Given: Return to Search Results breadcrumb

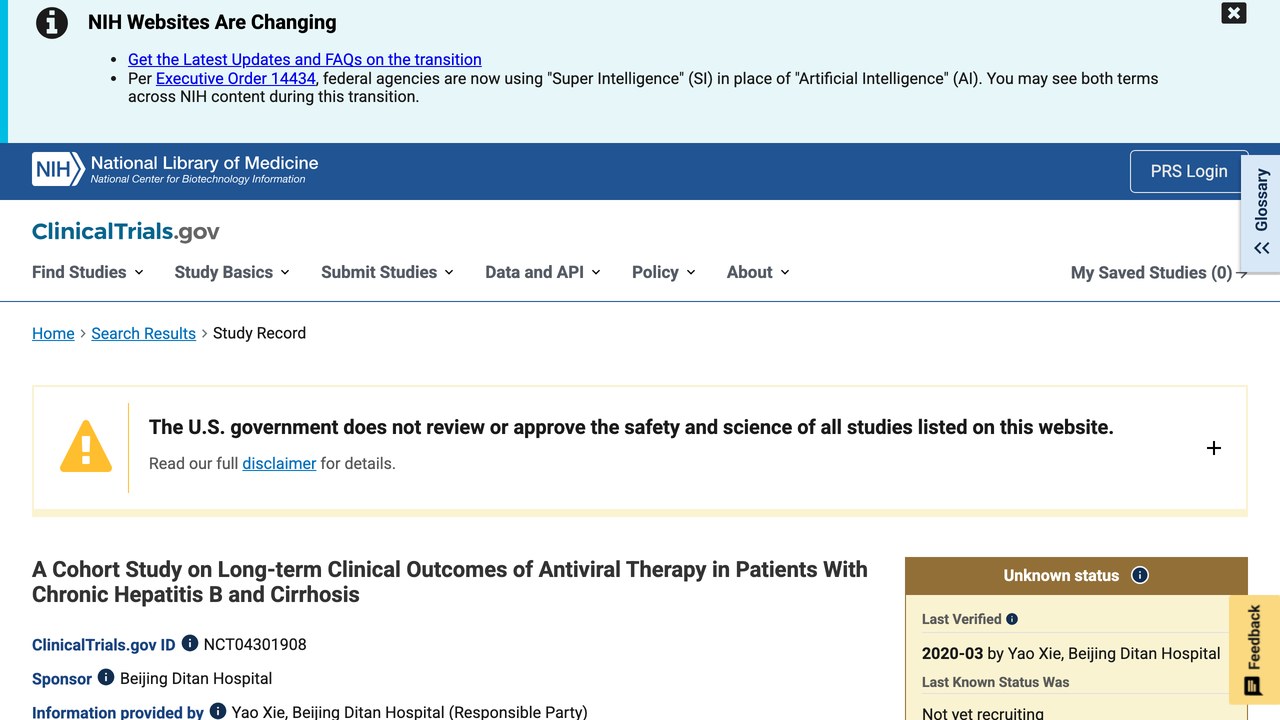Looking at the screenshot, I should coord(144,333).
